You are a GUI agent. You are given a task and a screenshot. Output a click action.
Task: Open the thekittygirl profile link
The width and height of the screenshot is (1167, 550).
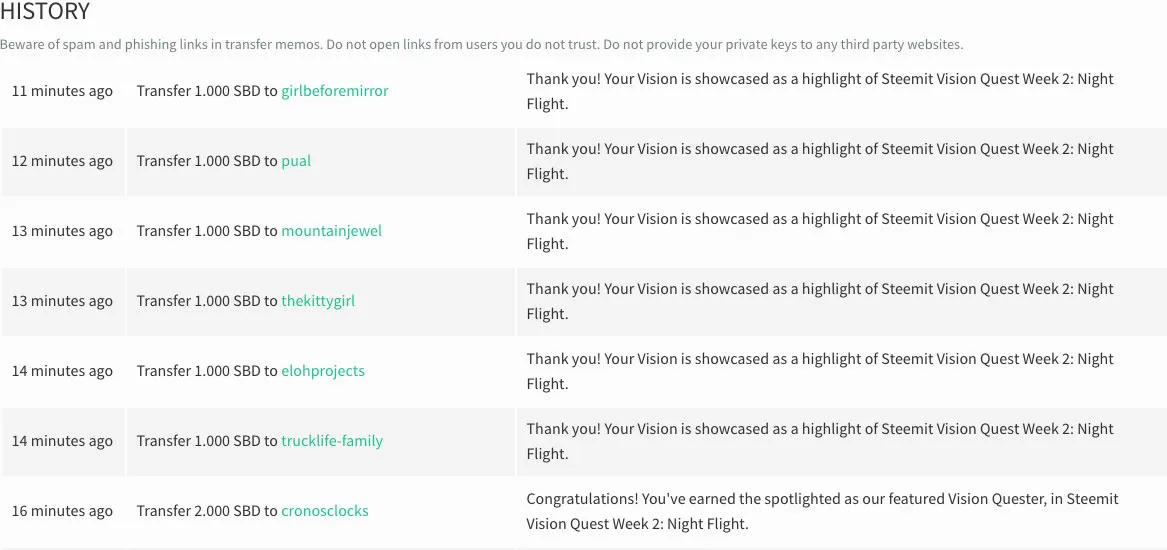(318, 301)
